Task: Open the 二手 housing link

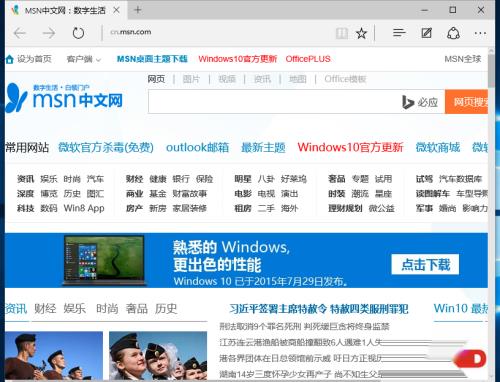Action: click(266, 208)
